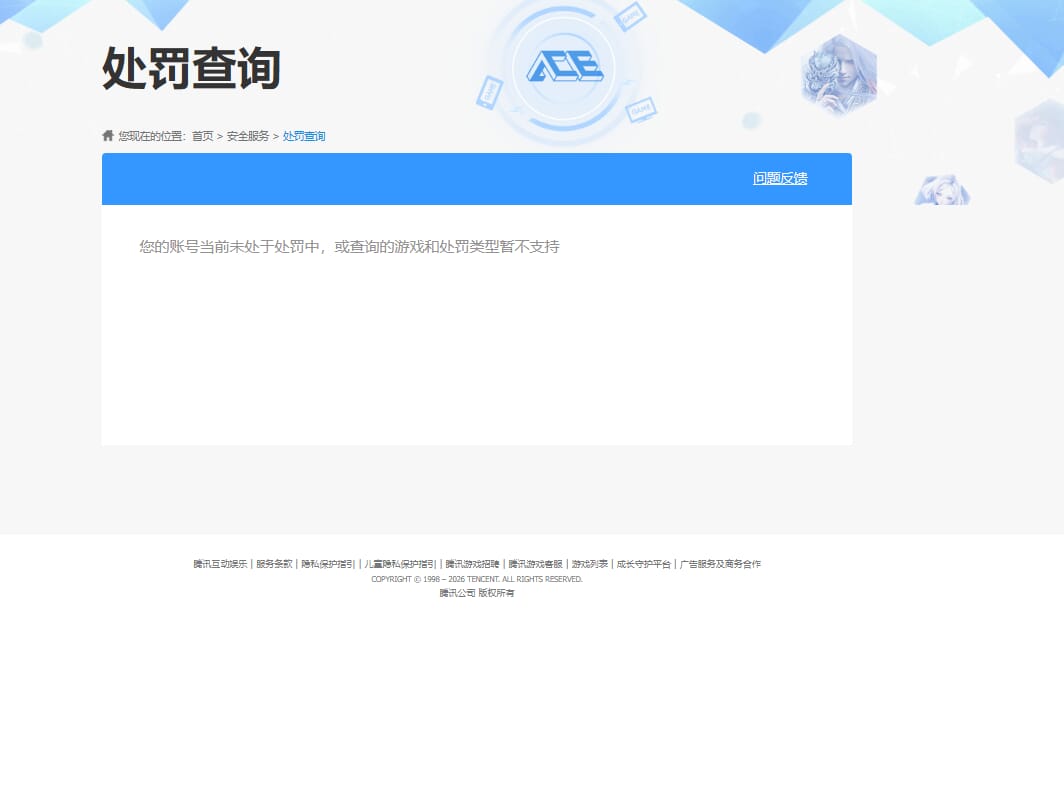Click the ACE logo at the top
This screenshot has height=786, width=1064.
pos(566,68)
